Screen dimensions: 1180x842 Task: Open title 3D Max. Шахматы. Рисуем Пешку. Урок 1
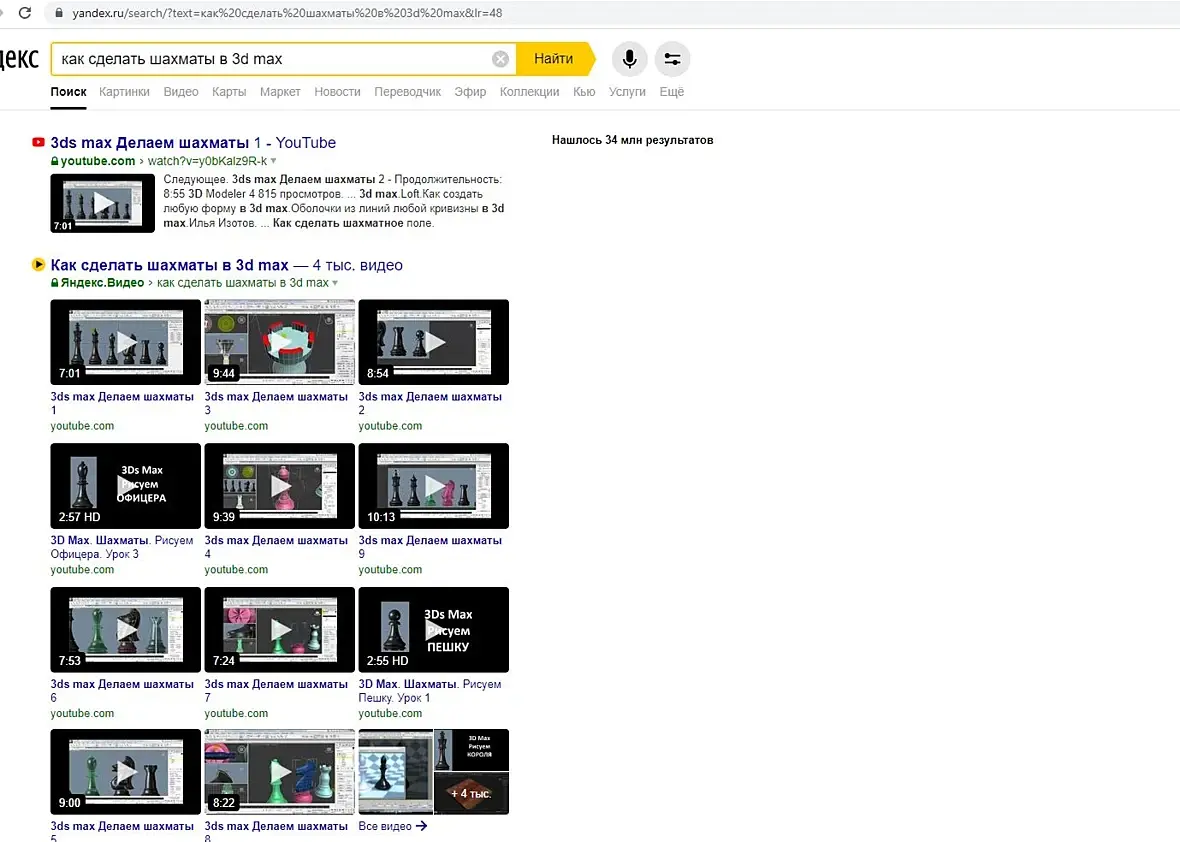[430, 691]
